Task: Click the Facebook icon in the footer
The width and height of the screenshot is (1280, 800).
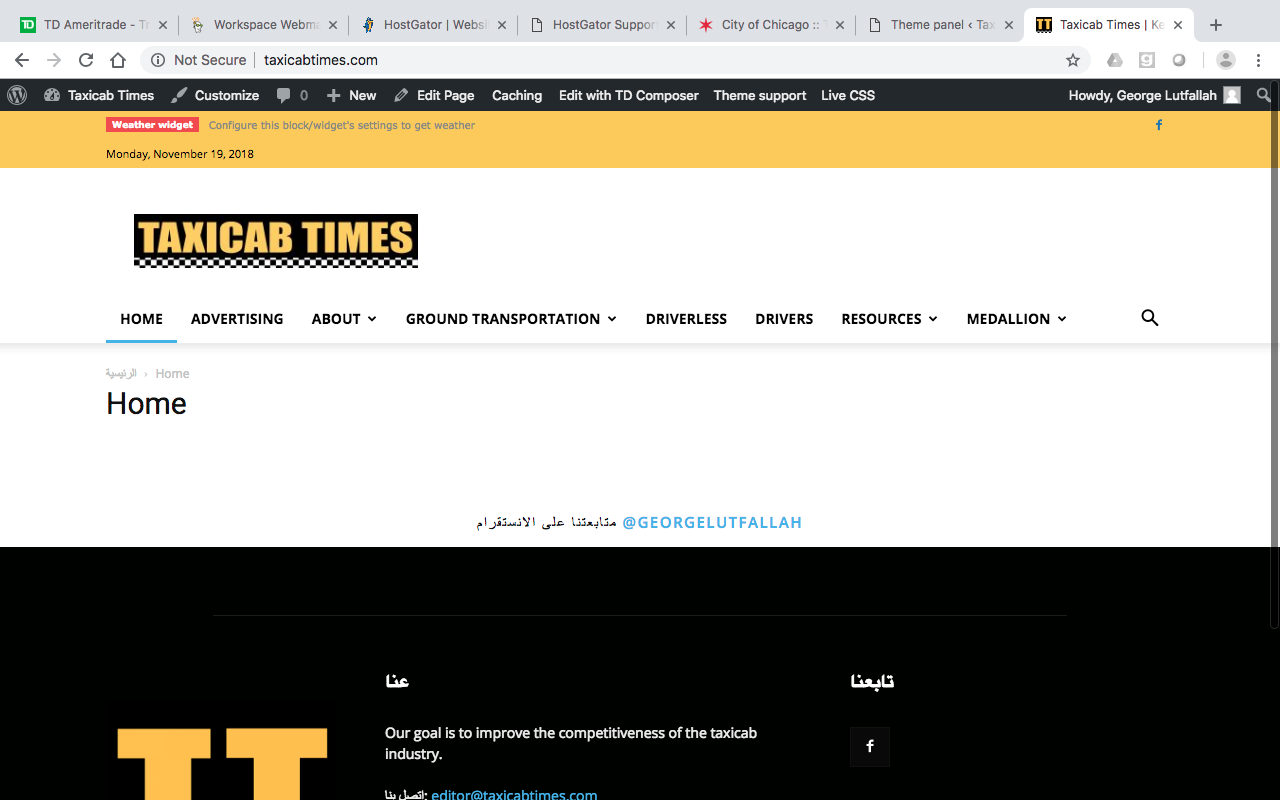Action: [x=870, y=746]
